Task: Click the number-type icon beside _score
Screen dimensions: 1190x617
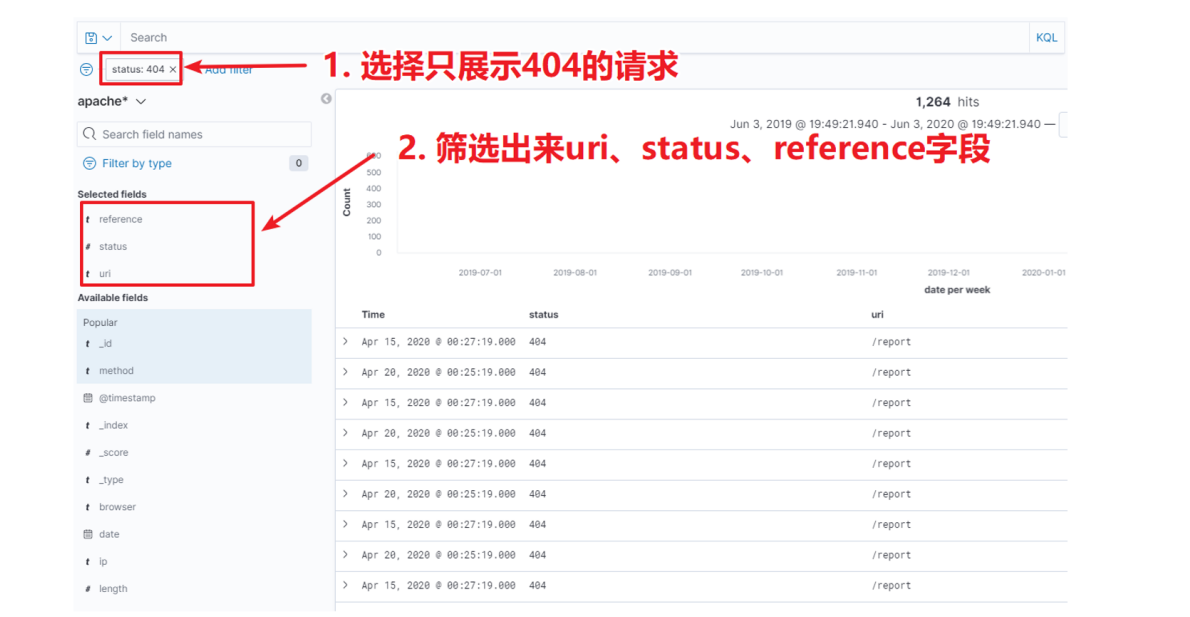Action: point(88,453)
